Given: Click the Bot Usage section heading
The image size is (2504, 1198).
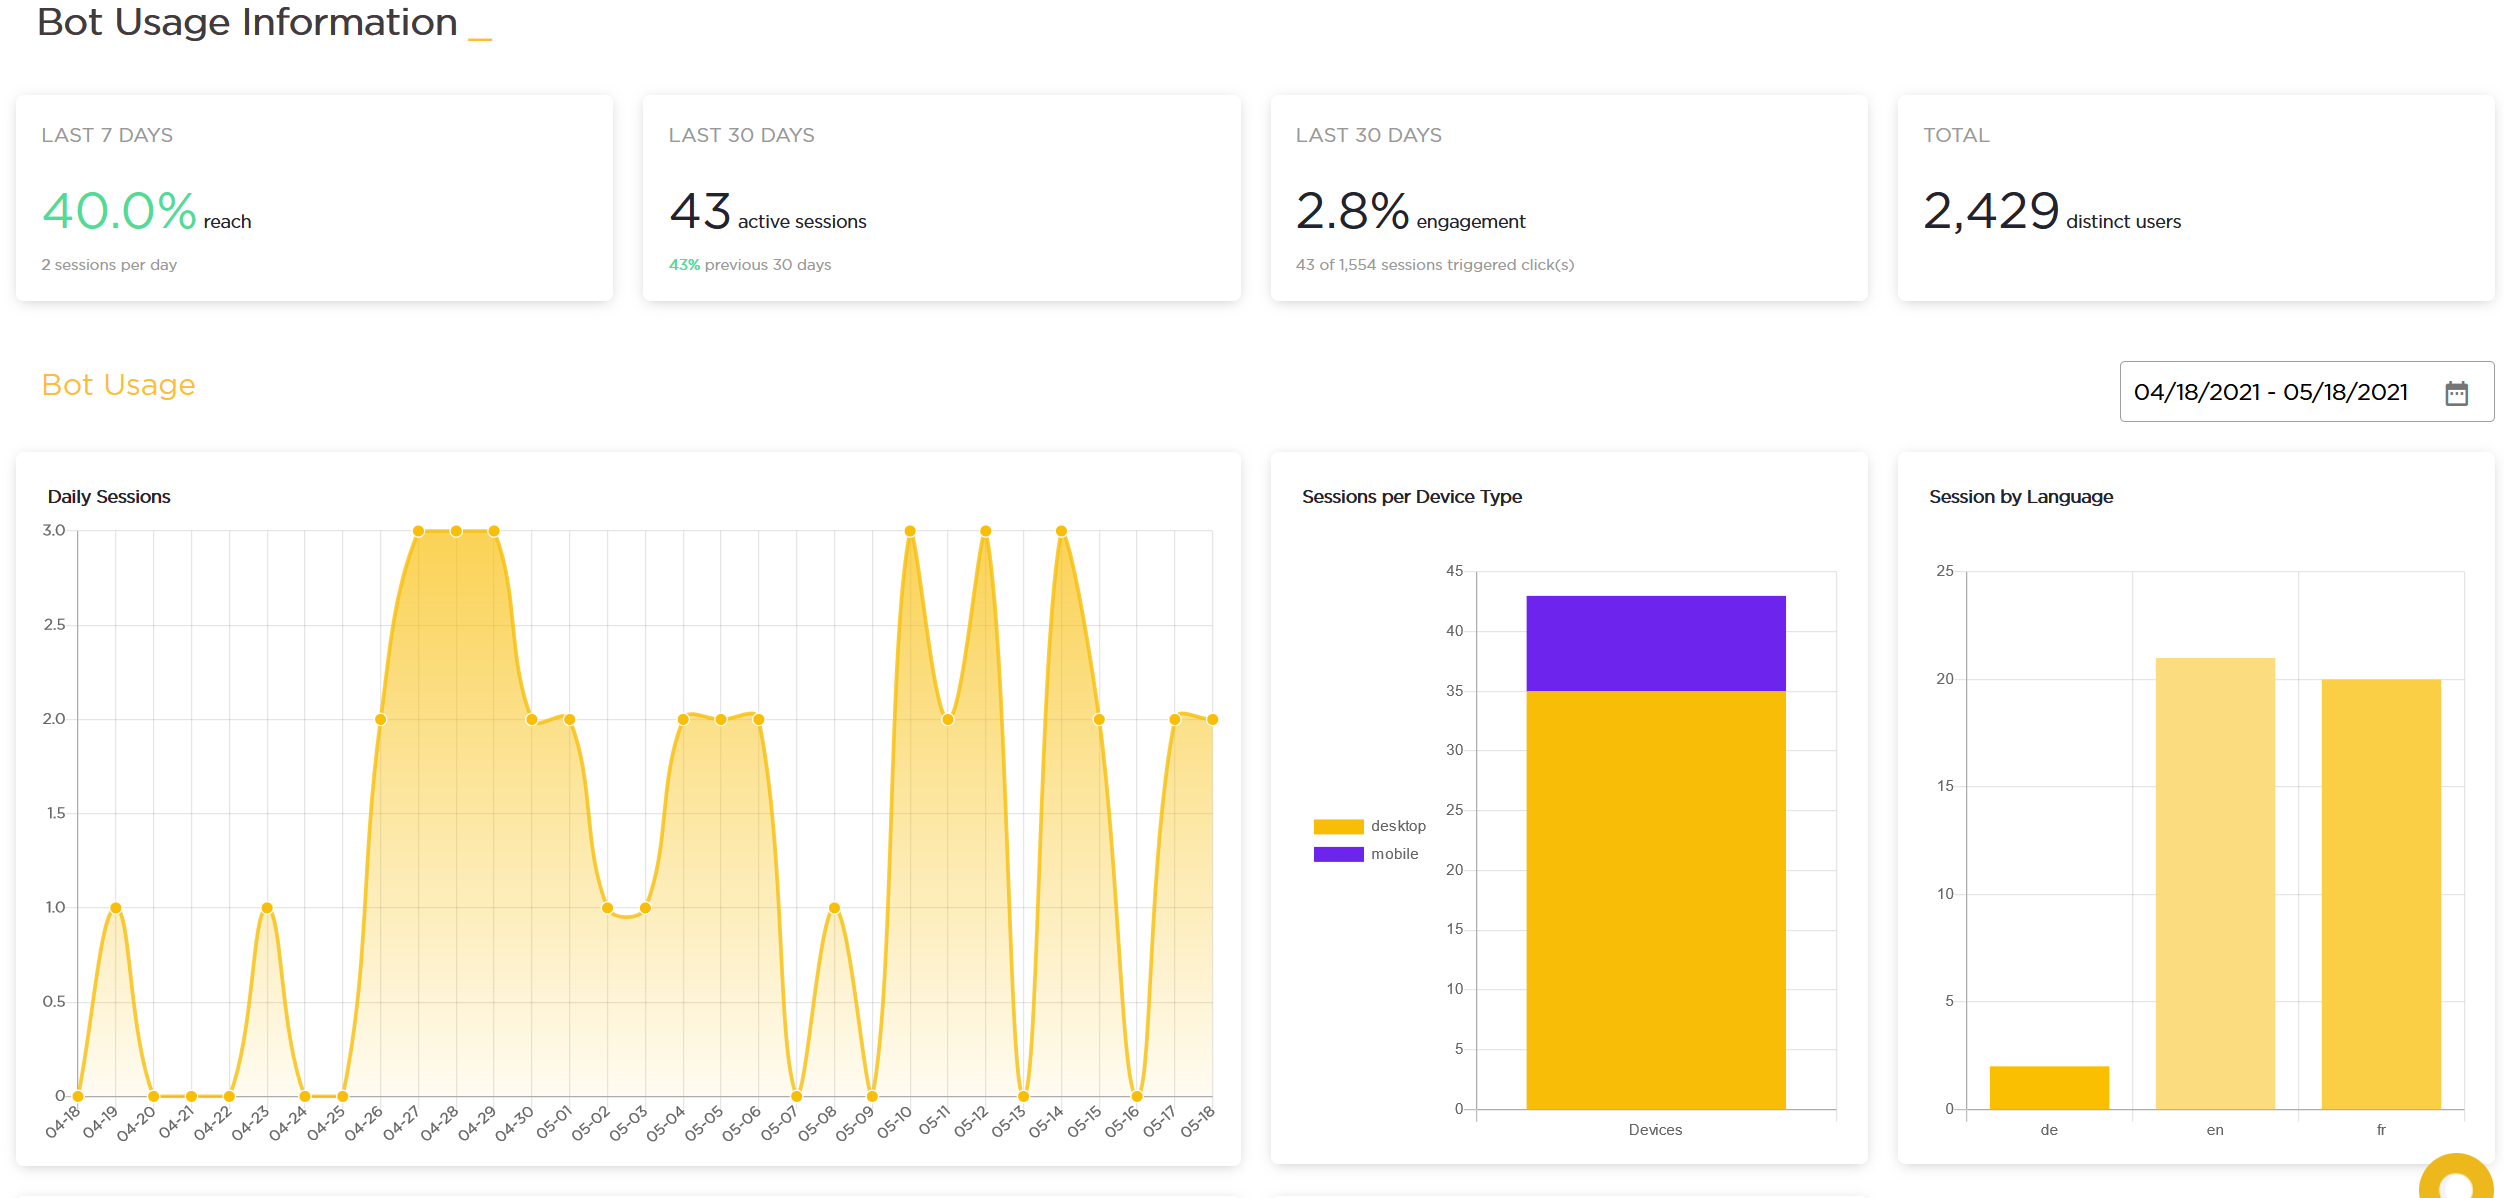Looking at the screenshot, I should click(x=118, y=385).
